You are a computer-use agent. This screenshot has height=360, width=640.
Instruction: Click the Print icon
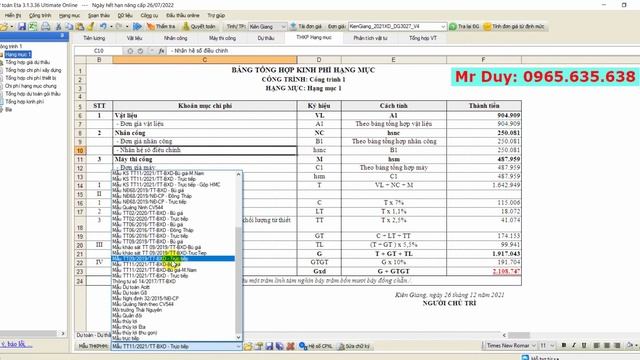46,27
